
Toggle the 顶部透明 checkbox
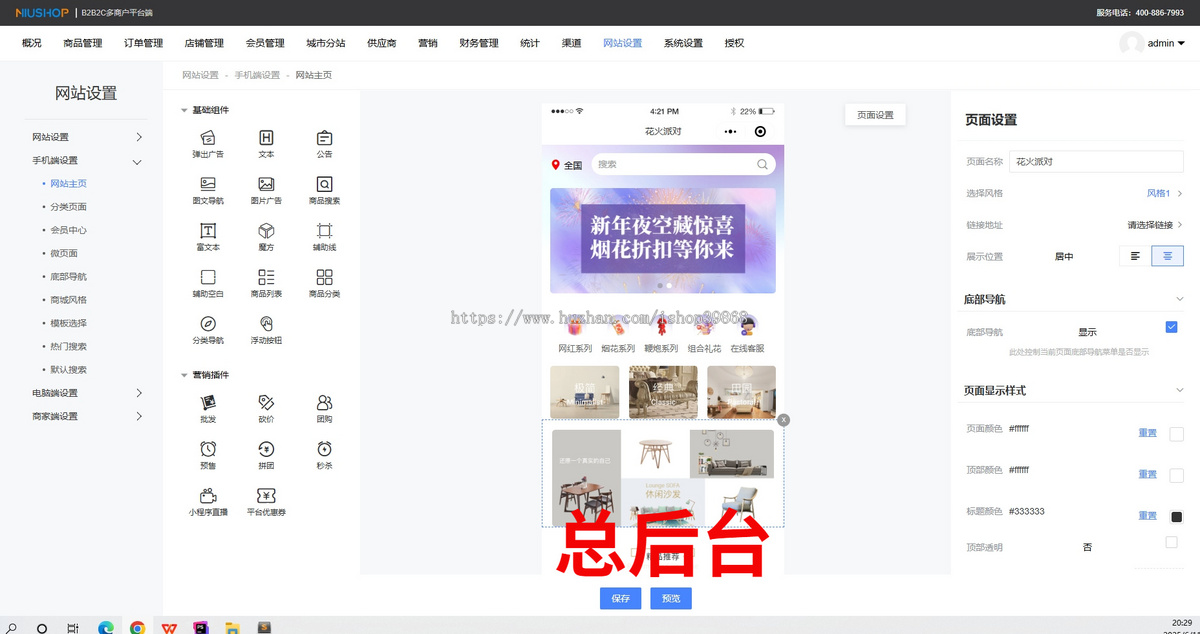pyautogui.click(x=1172, y=542)
